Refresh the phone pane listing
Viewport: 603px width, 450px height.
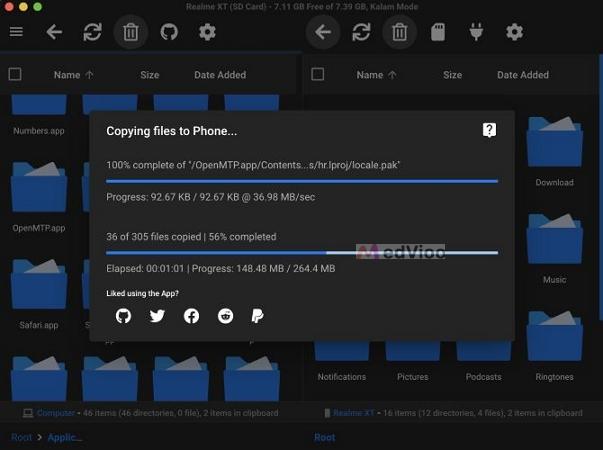pos(361,32)
